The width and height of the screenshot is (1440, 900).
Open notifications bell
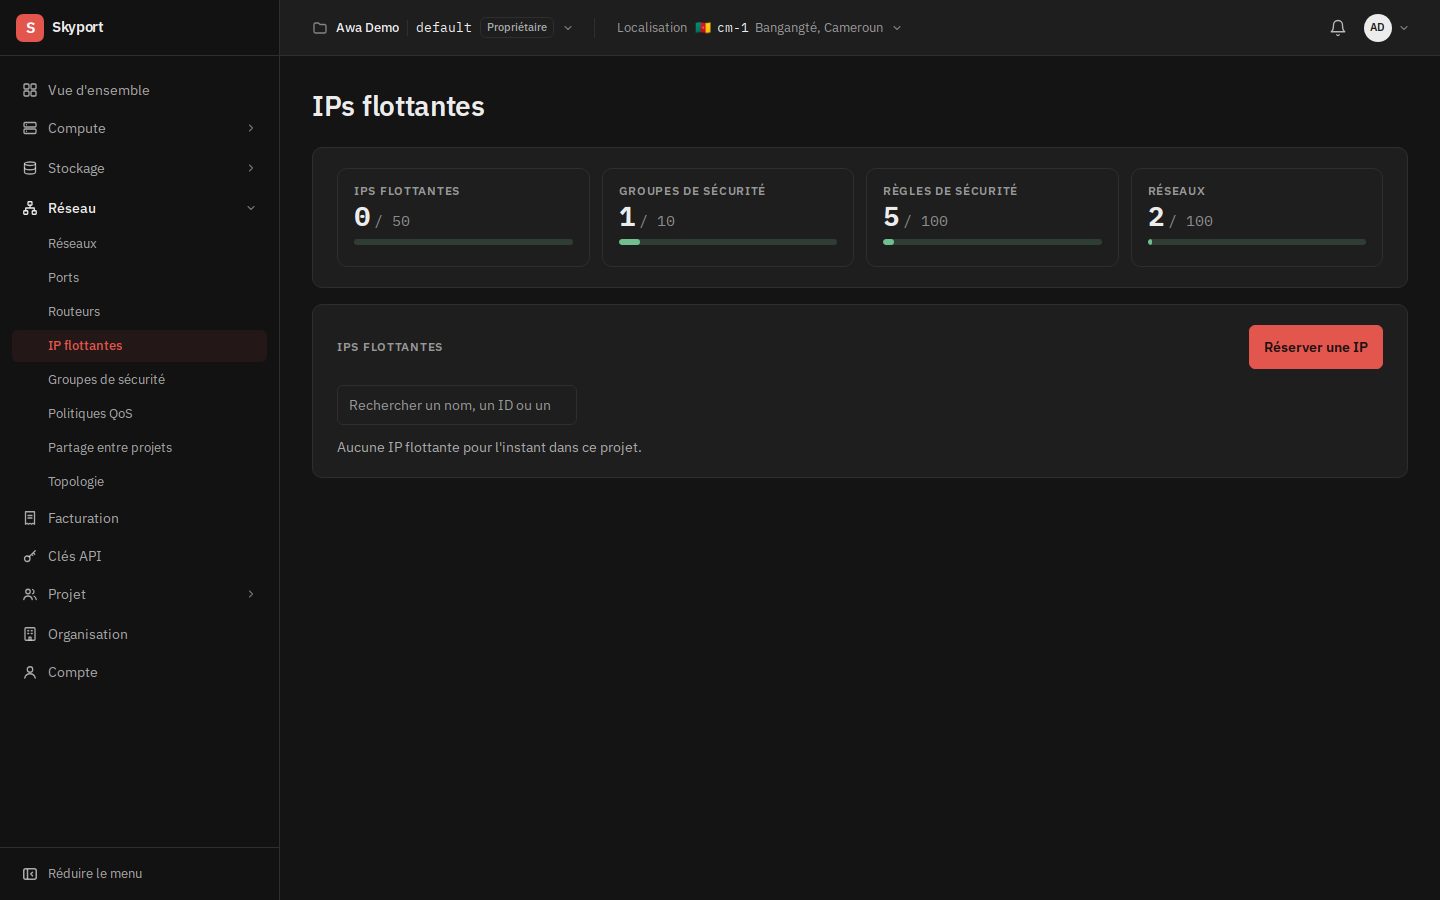(1338, 28)
